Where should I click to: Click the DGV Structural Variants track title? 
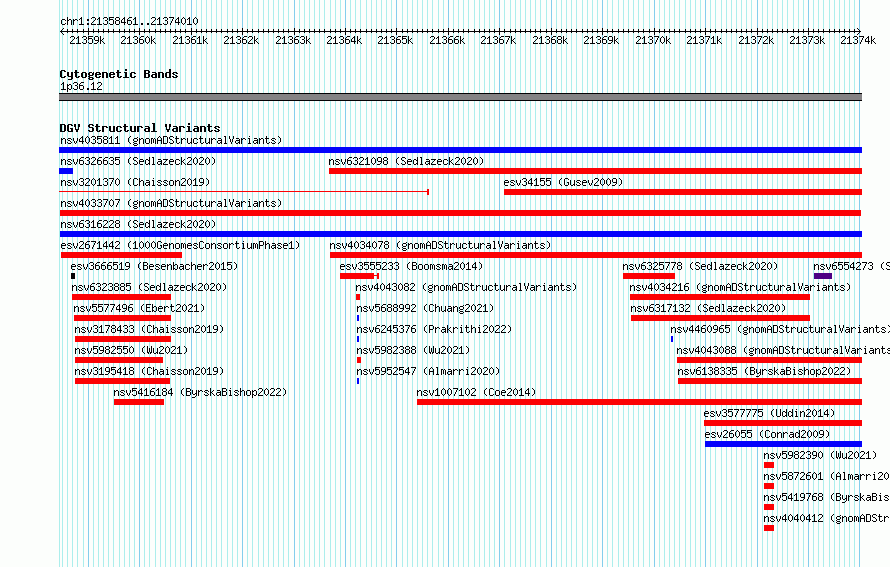click(x=140, y=128)
